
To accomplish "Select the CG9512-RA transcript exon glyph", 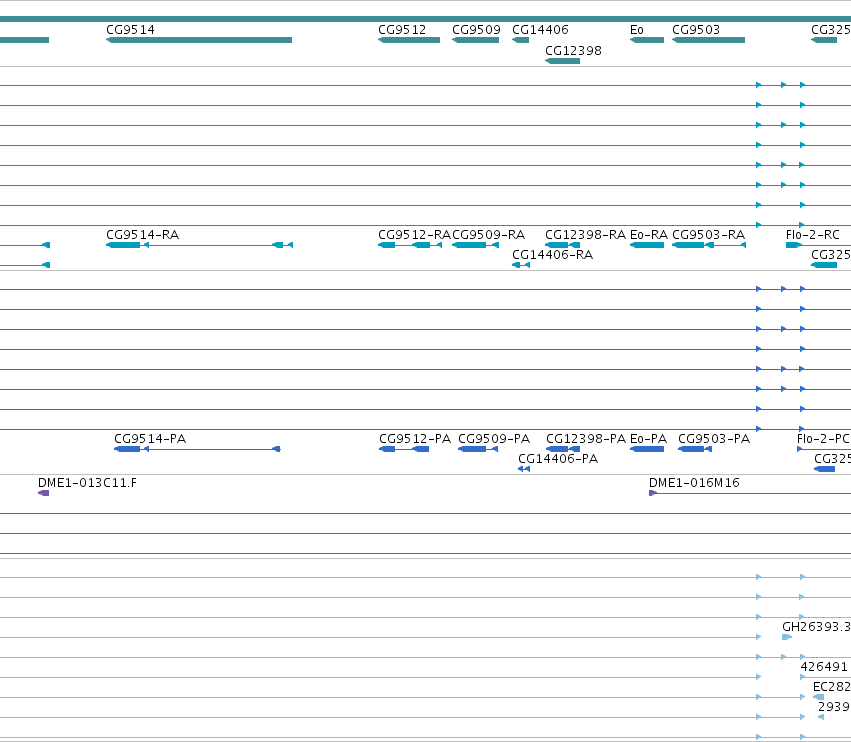I will [x=410, y=245].
